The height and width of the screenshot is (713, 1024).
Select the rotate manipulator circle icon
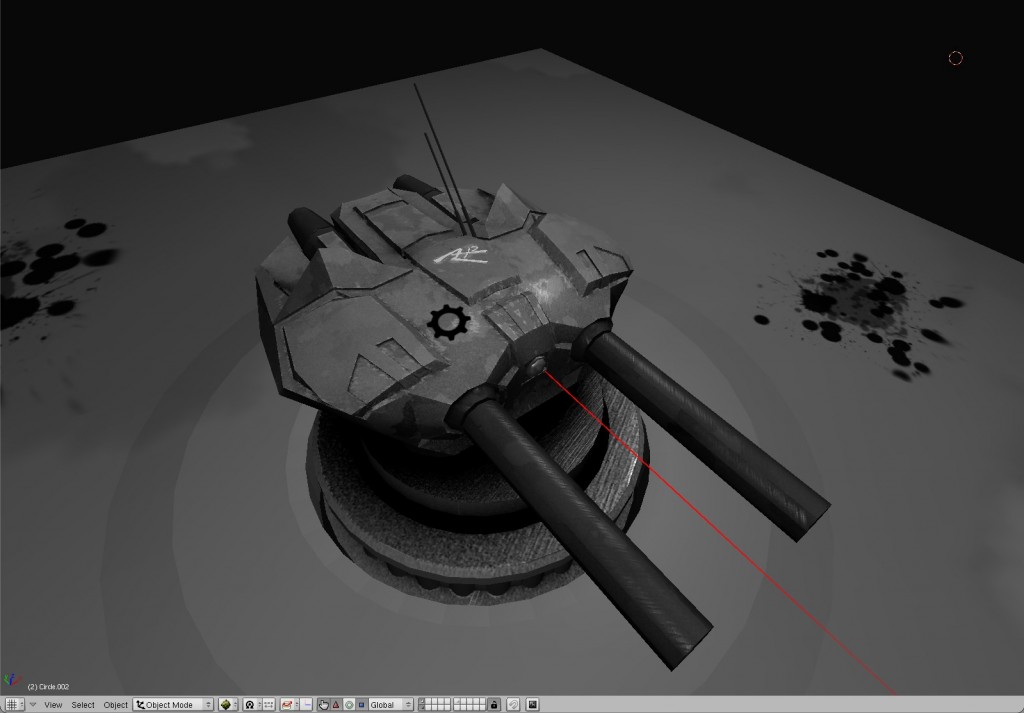point(349,703)
